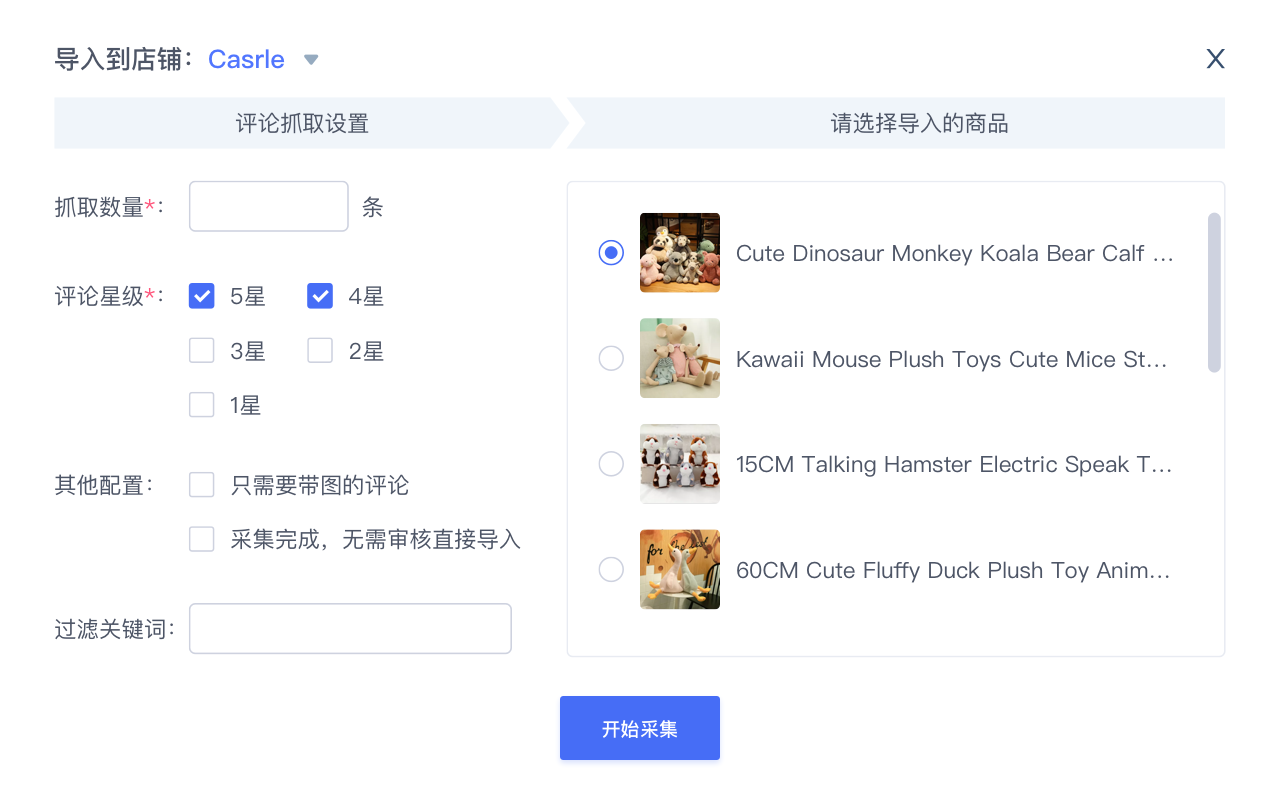This screenshot has height=800, width=1280.
Task: Enable the 2星 rating checkbox
Action: coord(319,350)
